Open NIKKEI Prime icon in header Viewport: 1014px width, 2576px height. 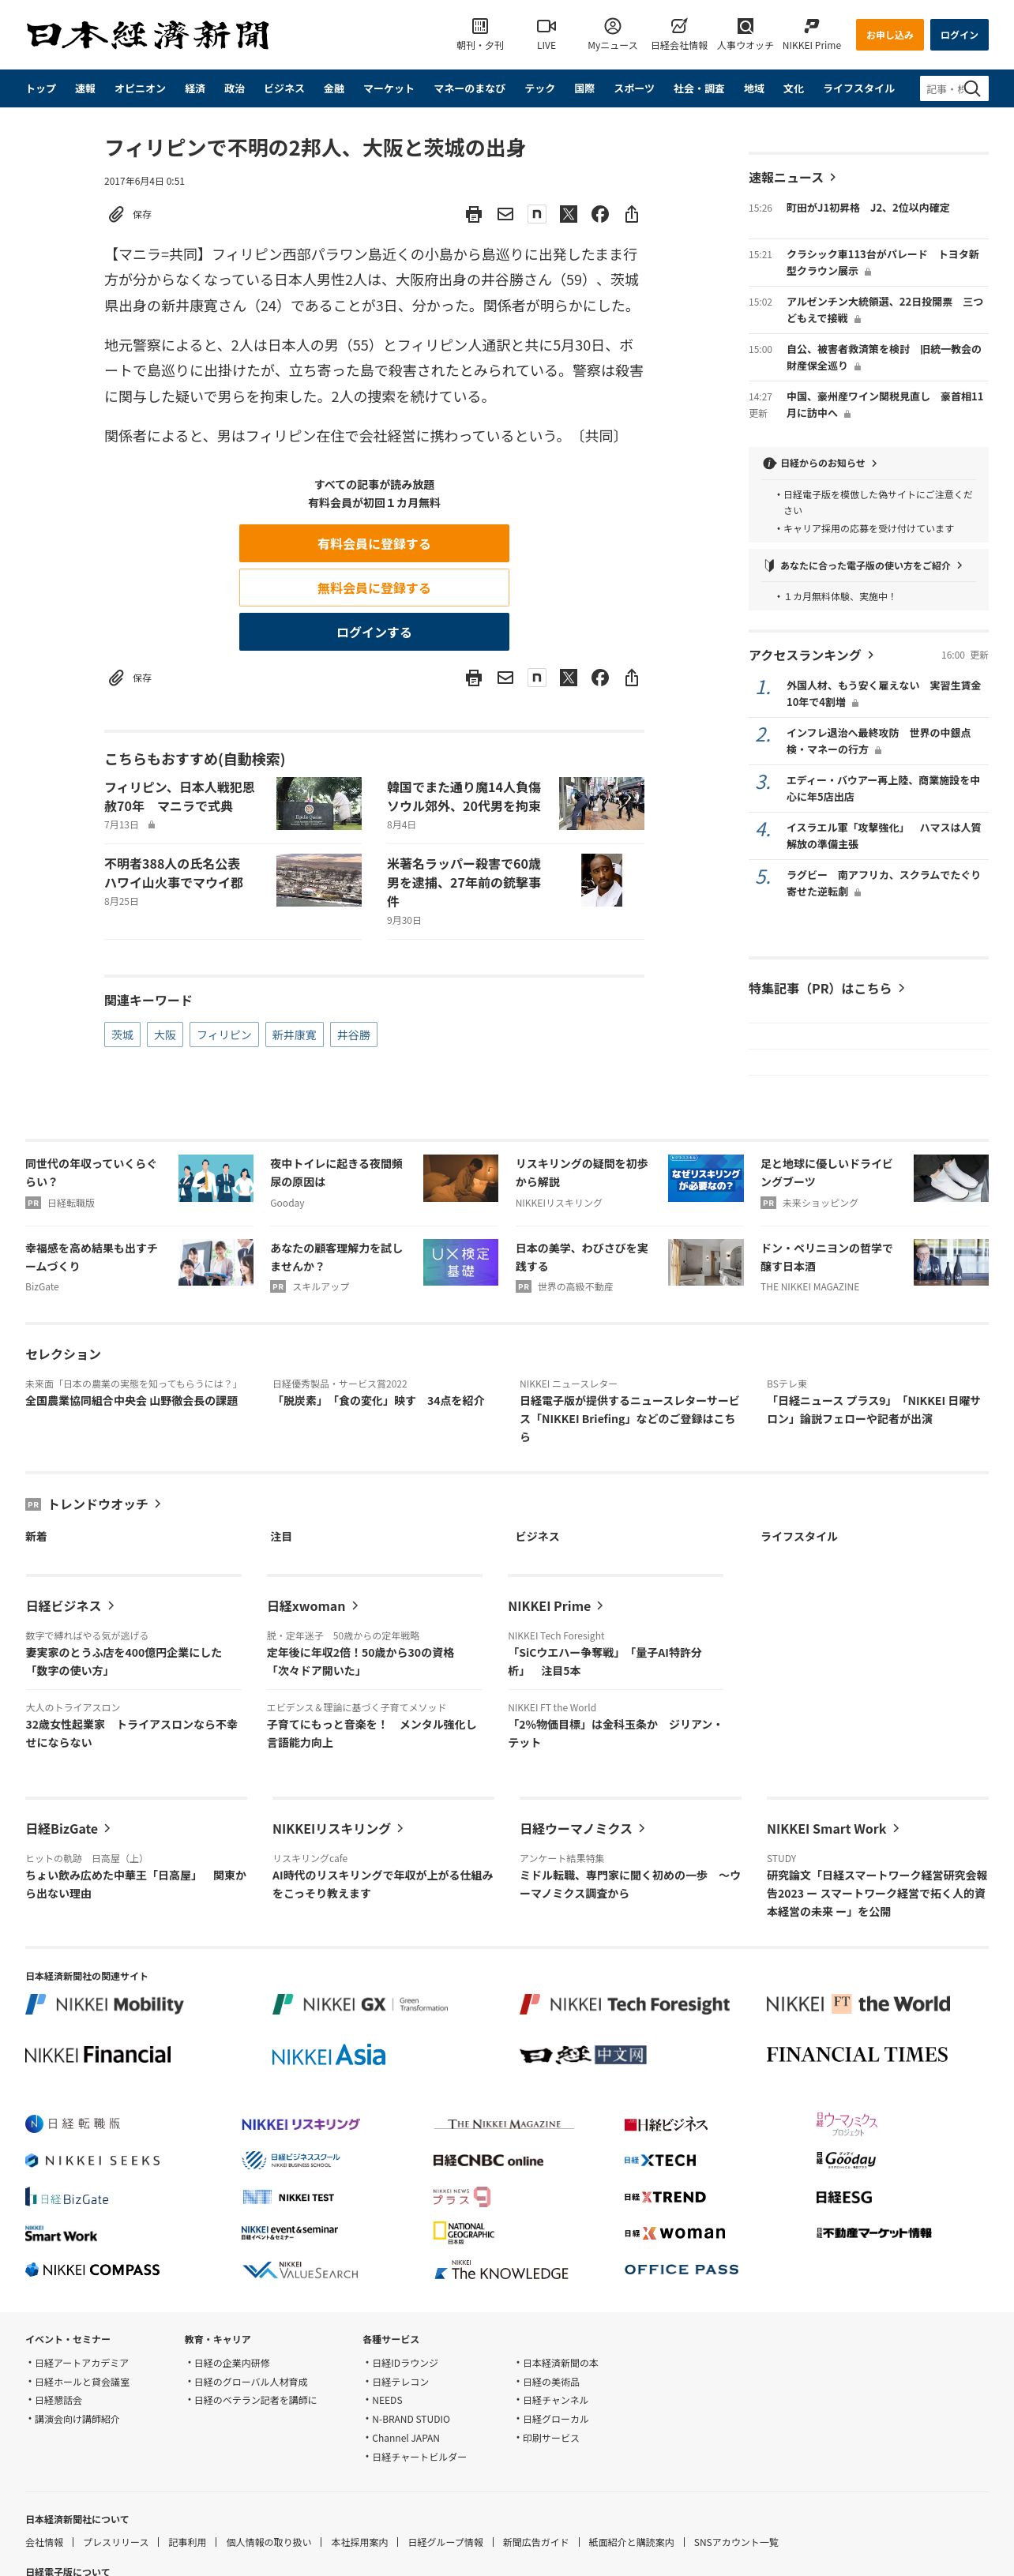(811, 34)
